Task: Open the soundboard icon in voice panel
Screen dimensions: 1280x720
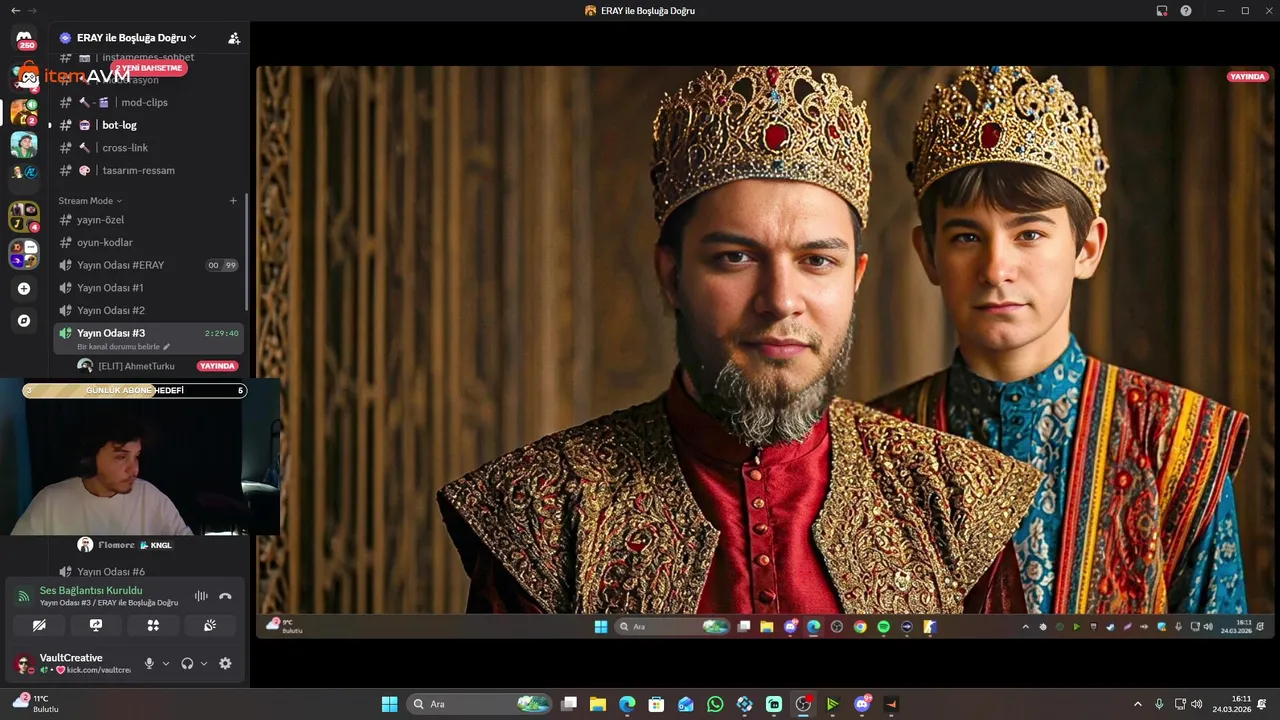Action: coord(210,625)
